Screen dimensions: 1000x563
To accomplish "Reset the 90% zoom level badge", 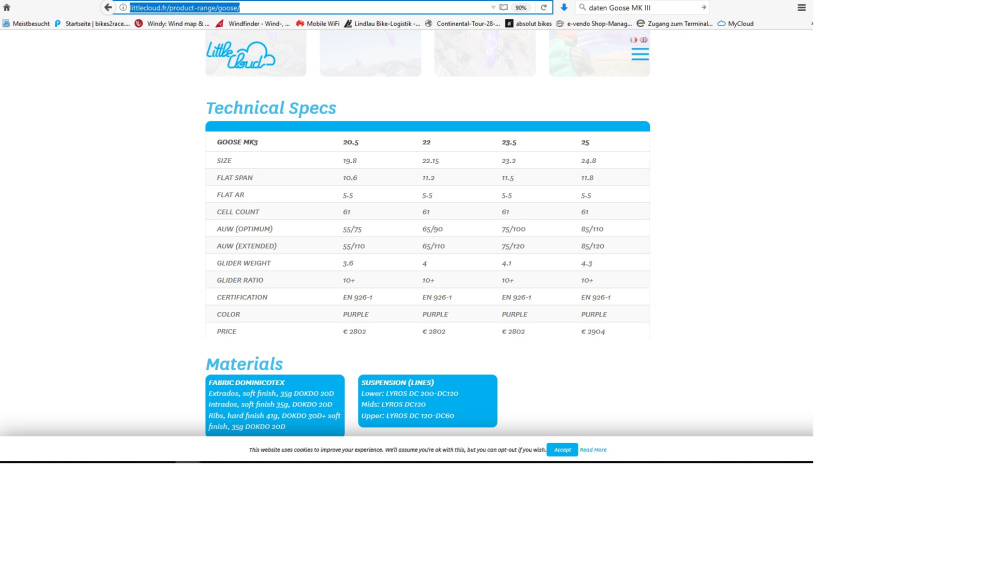I will [x=521, y=8].
